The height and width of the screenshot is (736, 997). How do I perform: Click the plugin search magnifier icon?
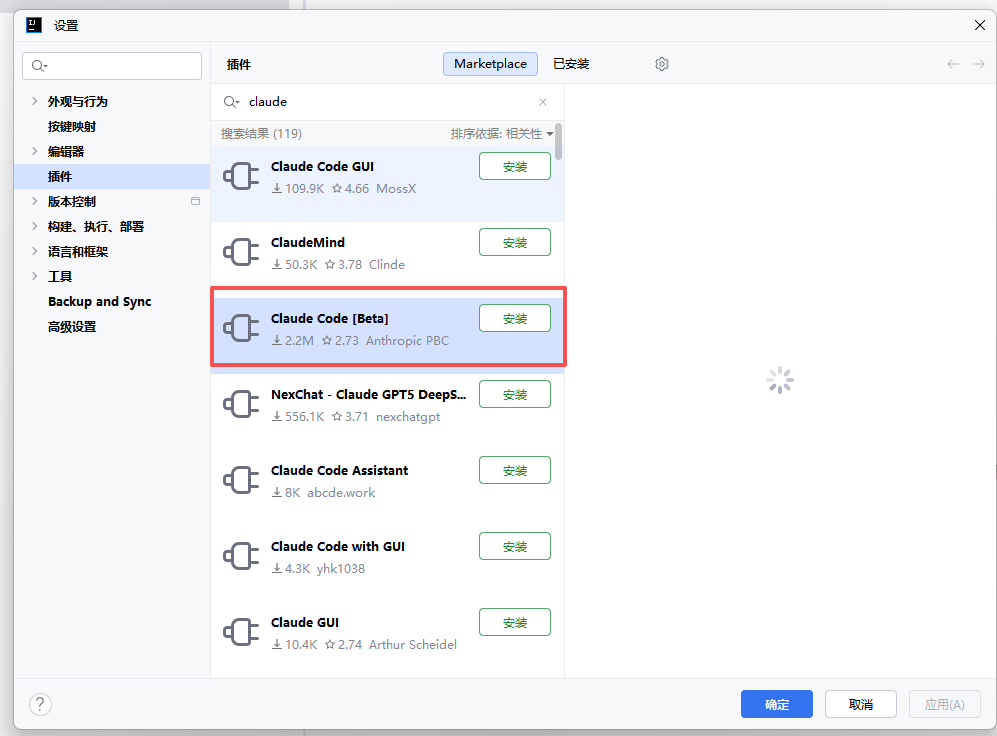tap(231, 102)
